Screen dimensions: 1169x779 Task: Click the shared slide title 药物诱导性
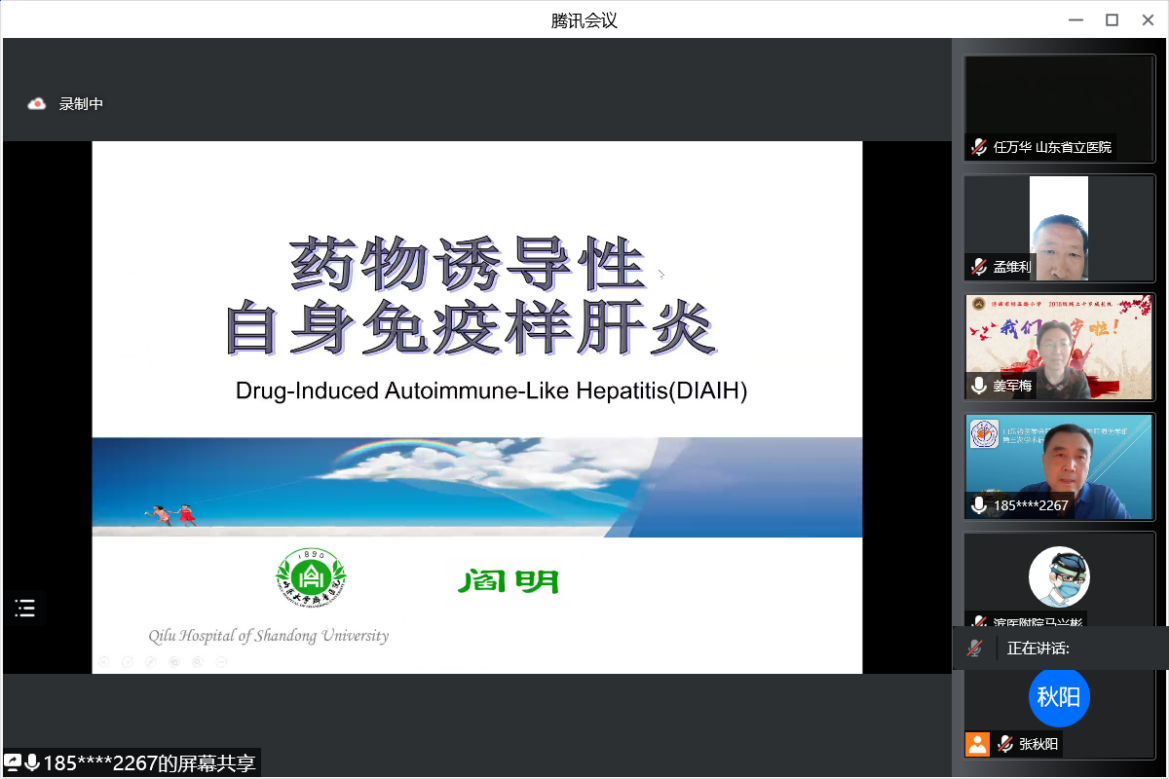466,266
